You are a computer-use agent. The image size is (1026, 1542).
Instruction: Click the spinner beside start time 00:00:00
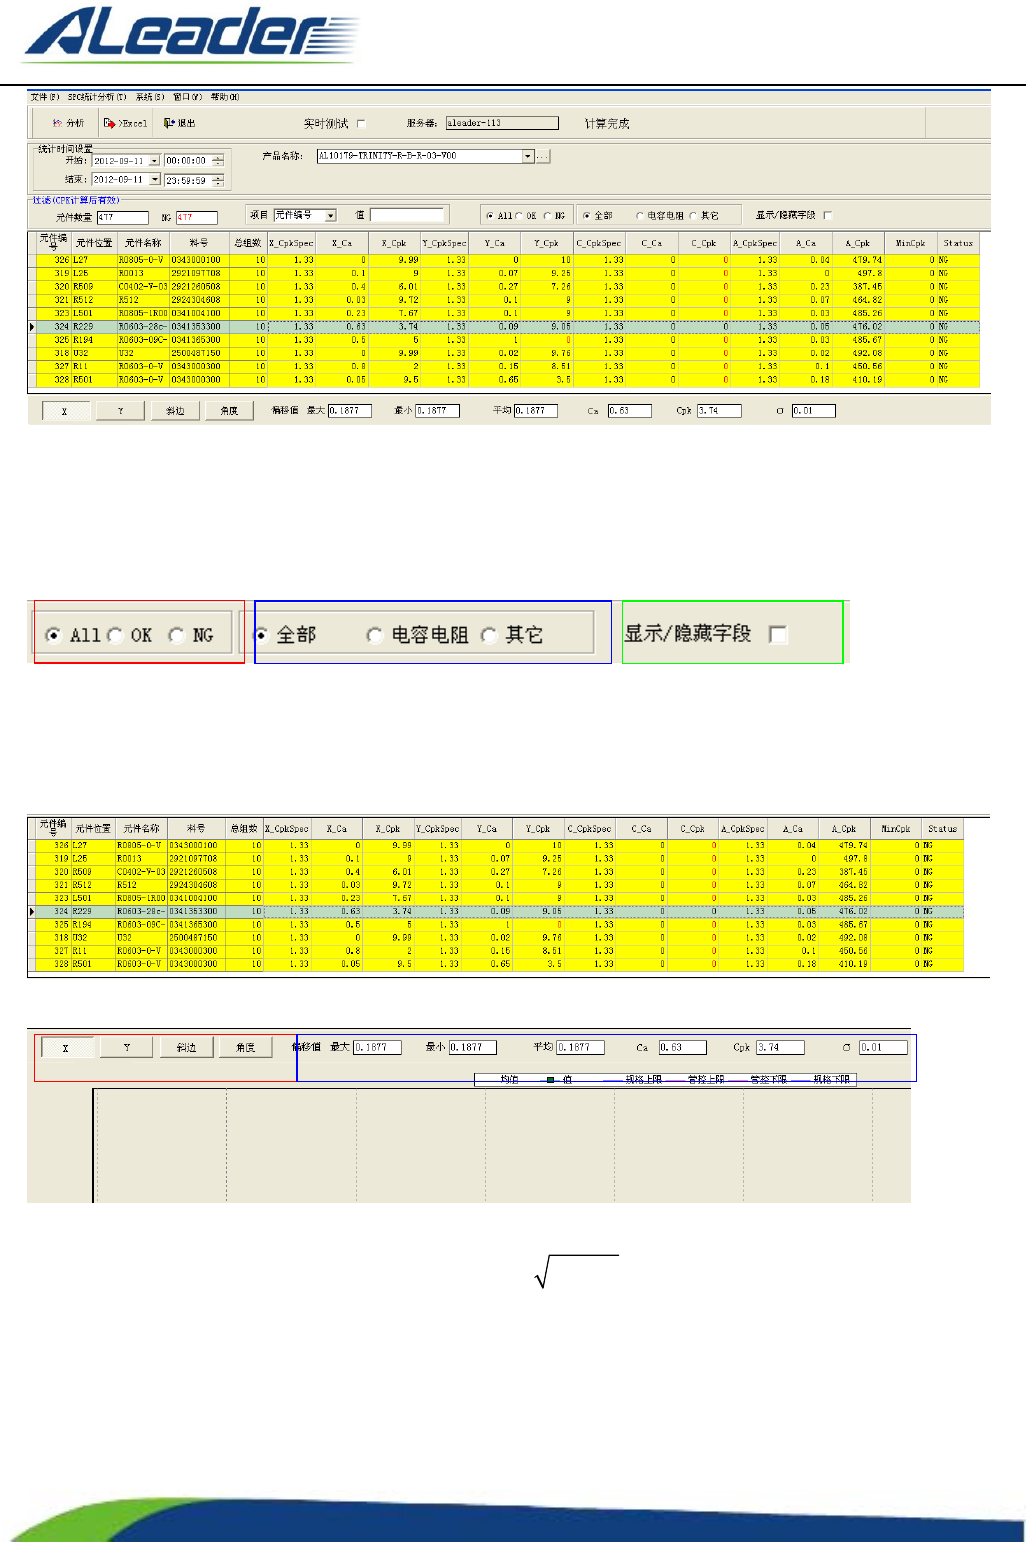pos(218,161)
